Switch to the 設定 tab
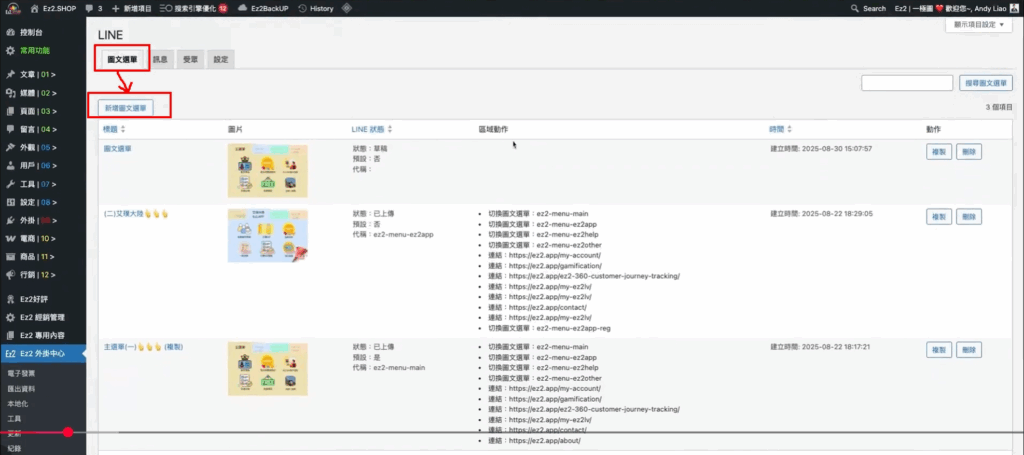This screenshot has width=1024, height=455. pos(221,59)
